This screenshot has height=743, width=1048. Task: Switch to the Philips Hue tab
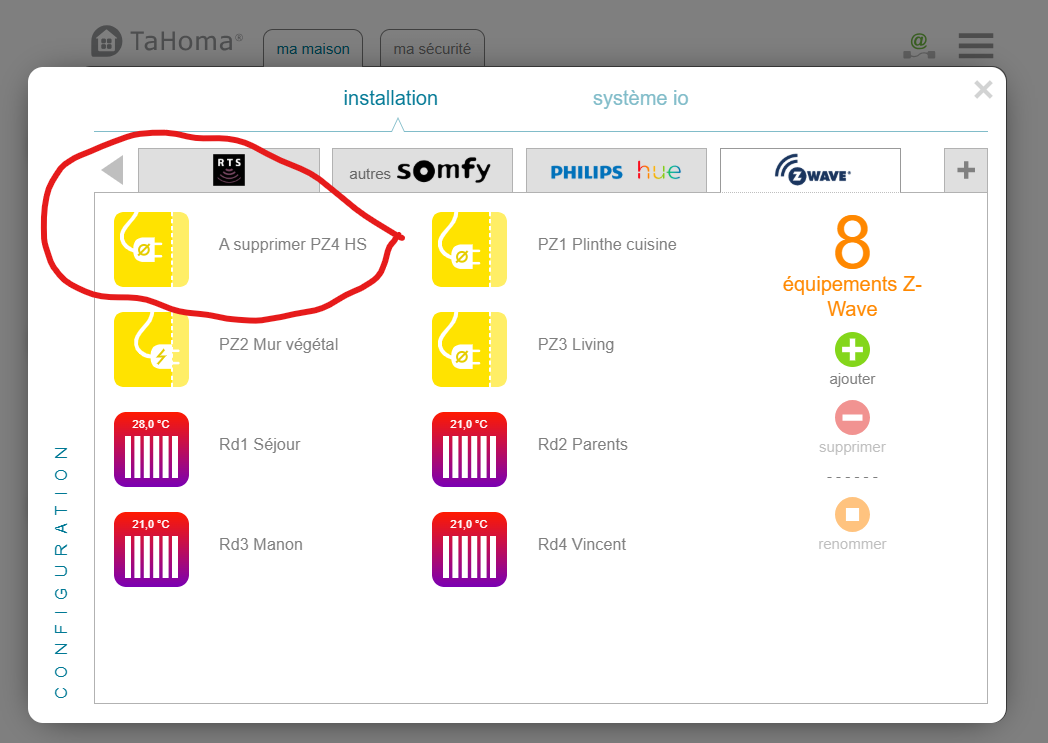pyautogui.click(x=616, y=171)
